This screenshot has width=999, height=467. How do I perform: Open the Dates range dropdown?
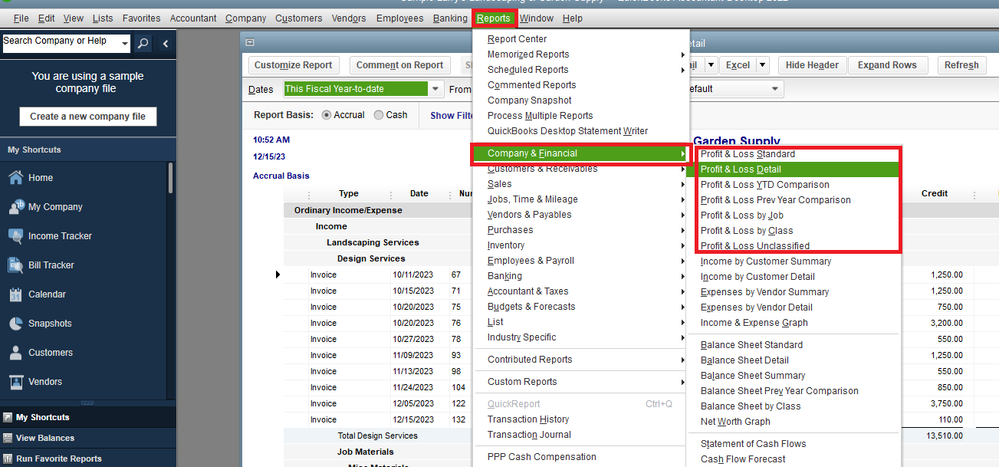[x=436, y=89]
